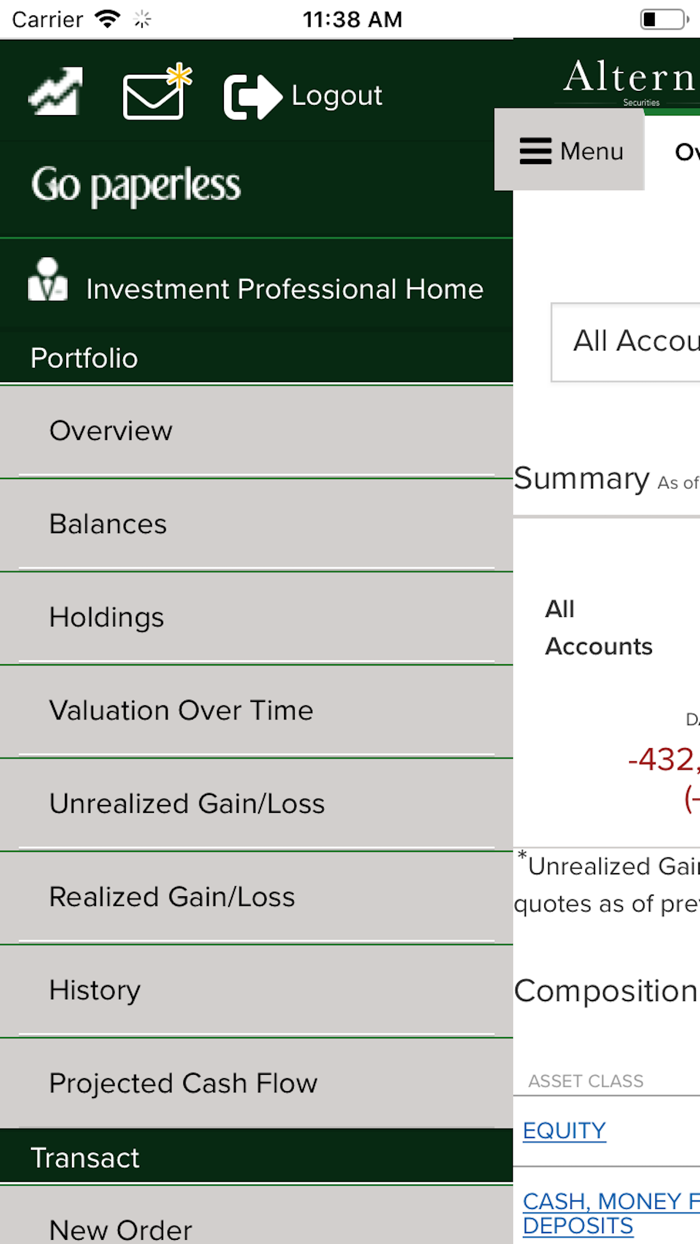700x1244 pixels.
Task: Select Overview from the menu
Action: 110,431
